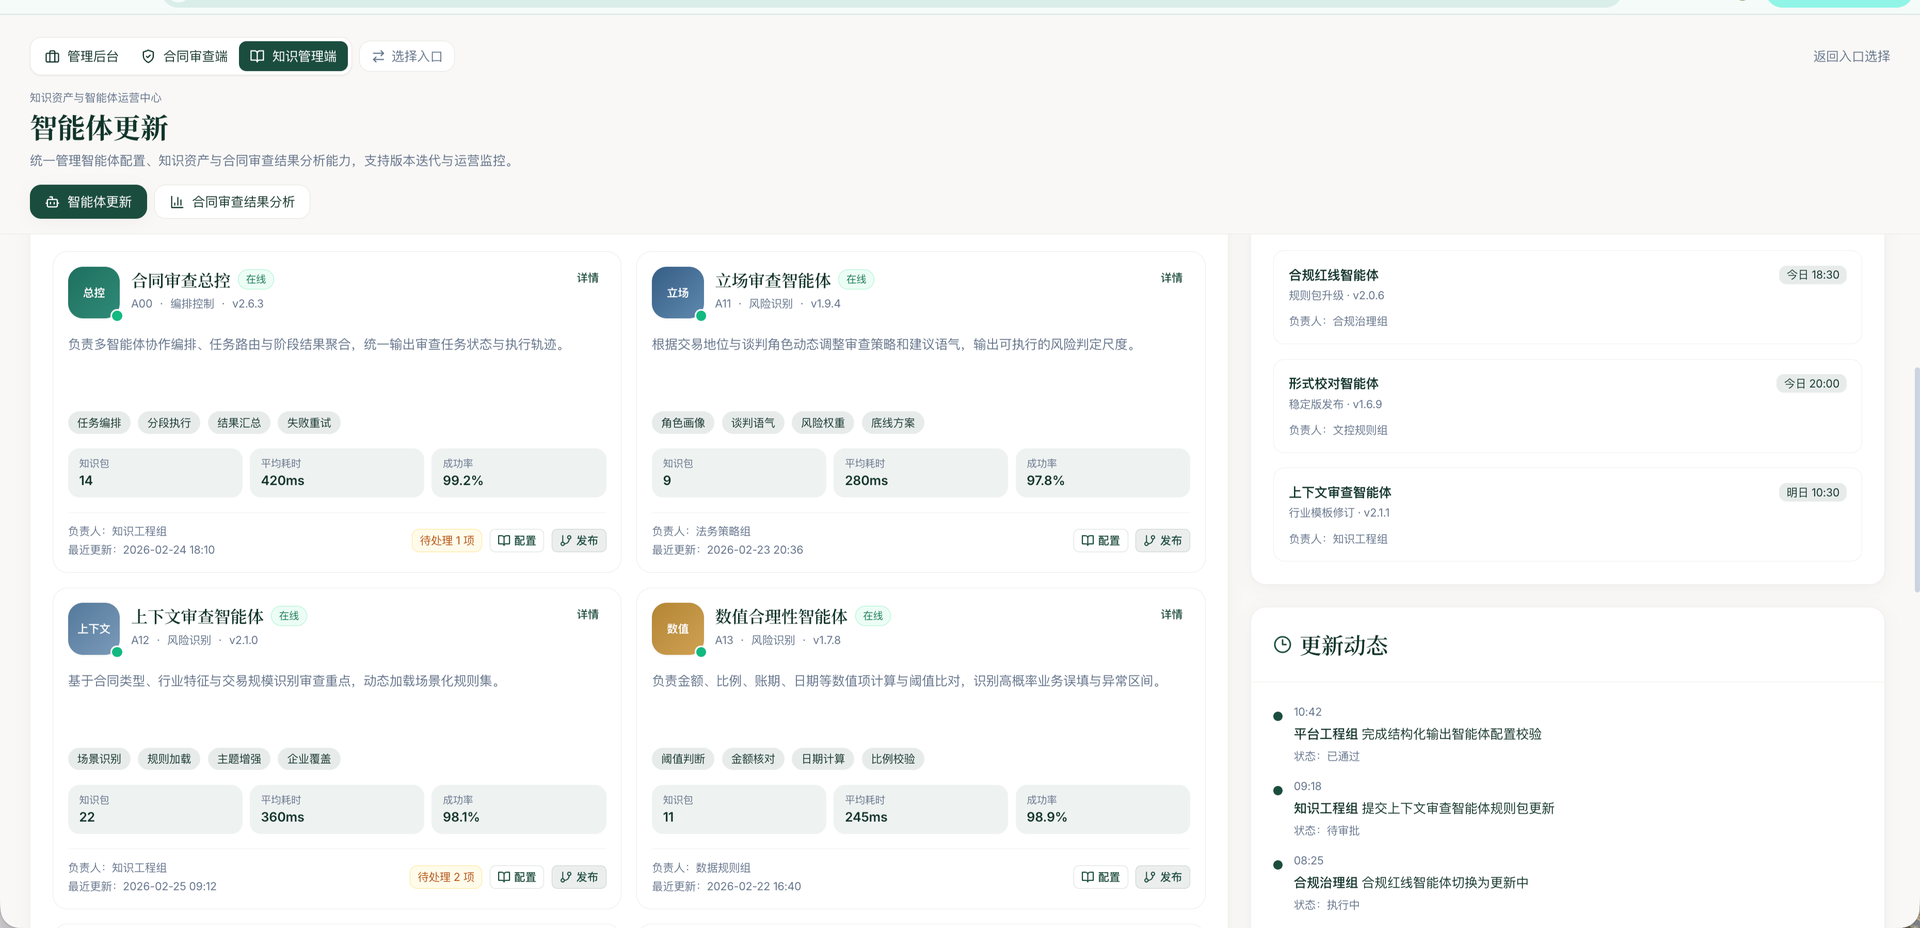Viewport: 1920px width, 928px height.
Task: Click the 知识包 22 stat box
Action: pyautogui.click(x=155, y=809)
